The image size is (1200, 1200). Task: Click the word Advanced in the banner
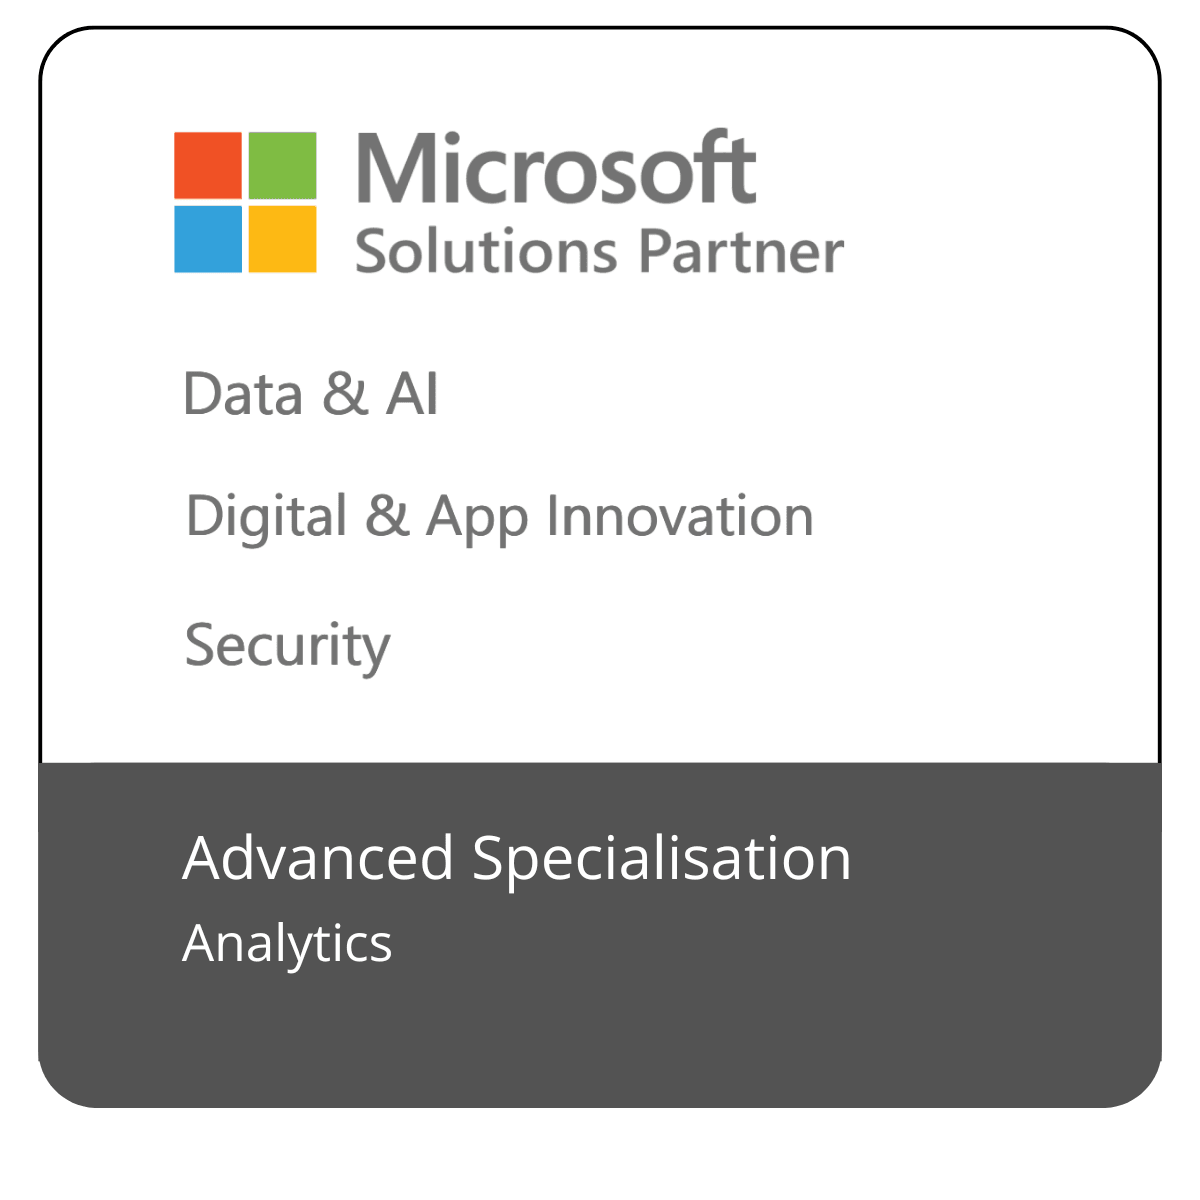click(318, 858)
